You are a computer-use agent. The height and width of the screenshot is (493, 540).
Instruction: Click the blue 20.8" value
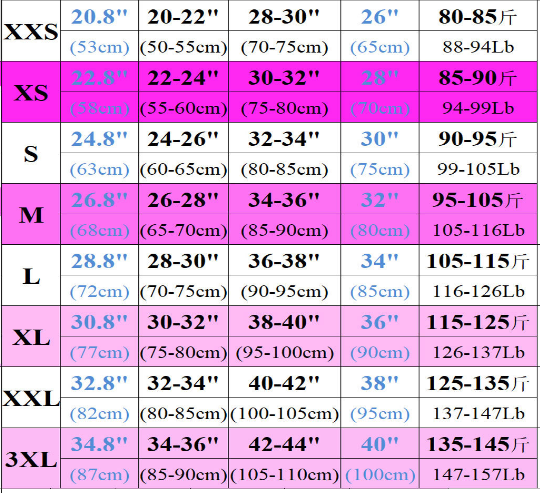(99, 16)
